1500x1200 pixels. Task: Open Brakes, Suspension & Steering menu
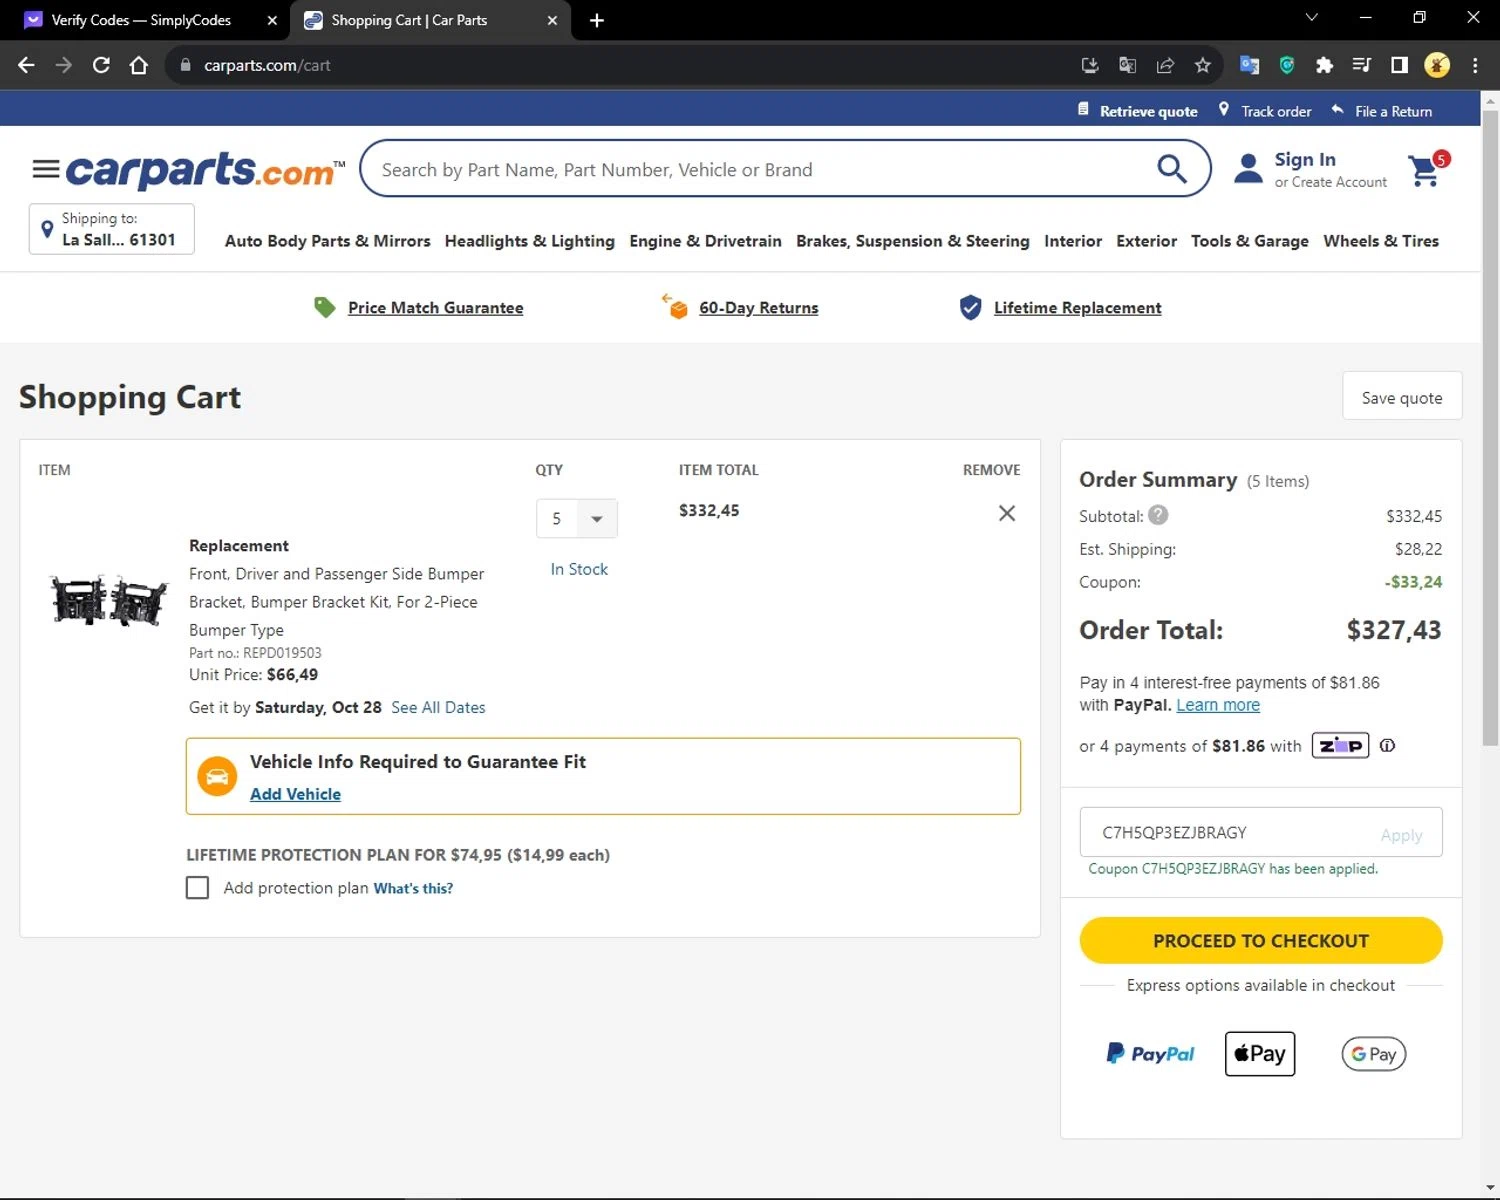[x=913, y=241]
